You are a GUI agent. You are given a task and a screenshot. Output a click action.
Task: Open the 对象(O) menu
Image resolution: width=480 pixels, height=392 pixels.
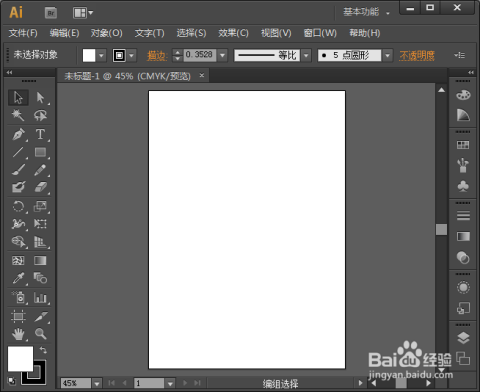tap(107, 33)
